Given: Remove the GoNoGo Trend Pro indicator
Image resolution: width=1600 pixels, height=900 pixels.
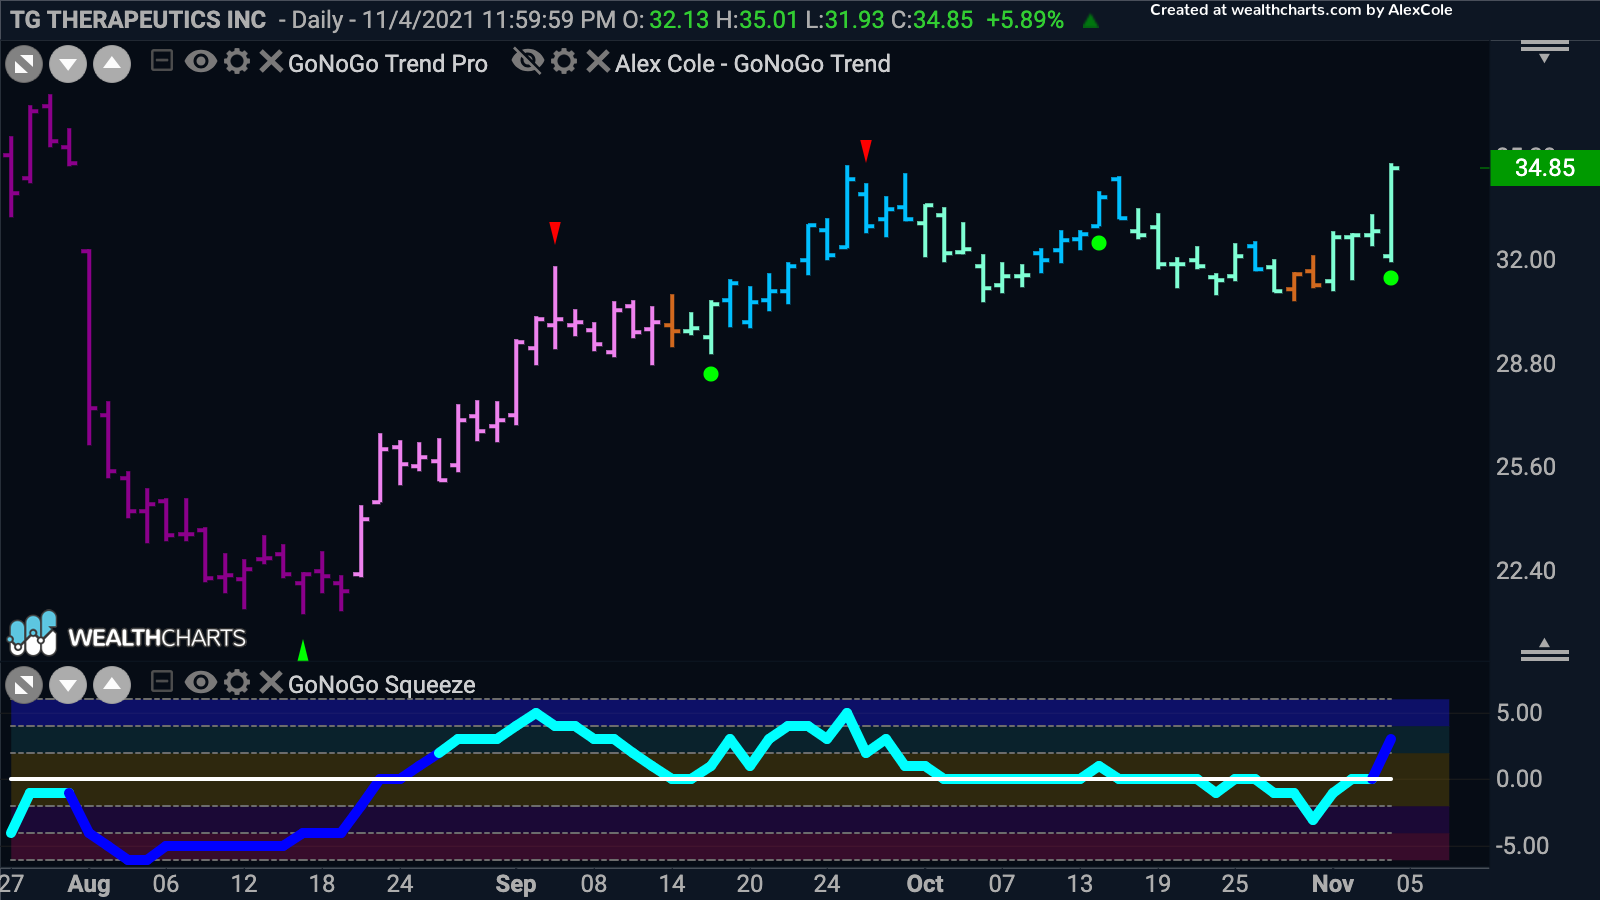Looking at the screenshot, I should (x=270, y=62).
